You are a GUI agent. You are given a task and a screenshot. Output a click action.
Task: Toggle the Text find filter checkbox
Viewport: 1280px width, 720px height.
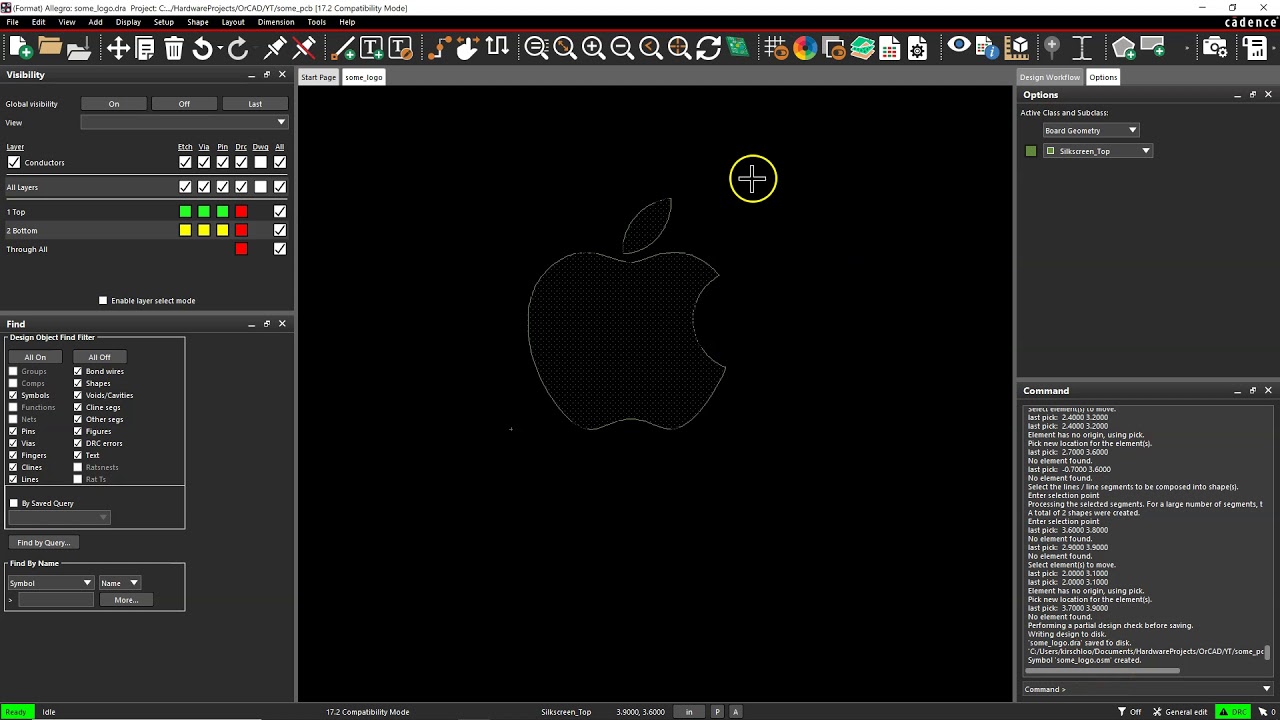point(78,455)
